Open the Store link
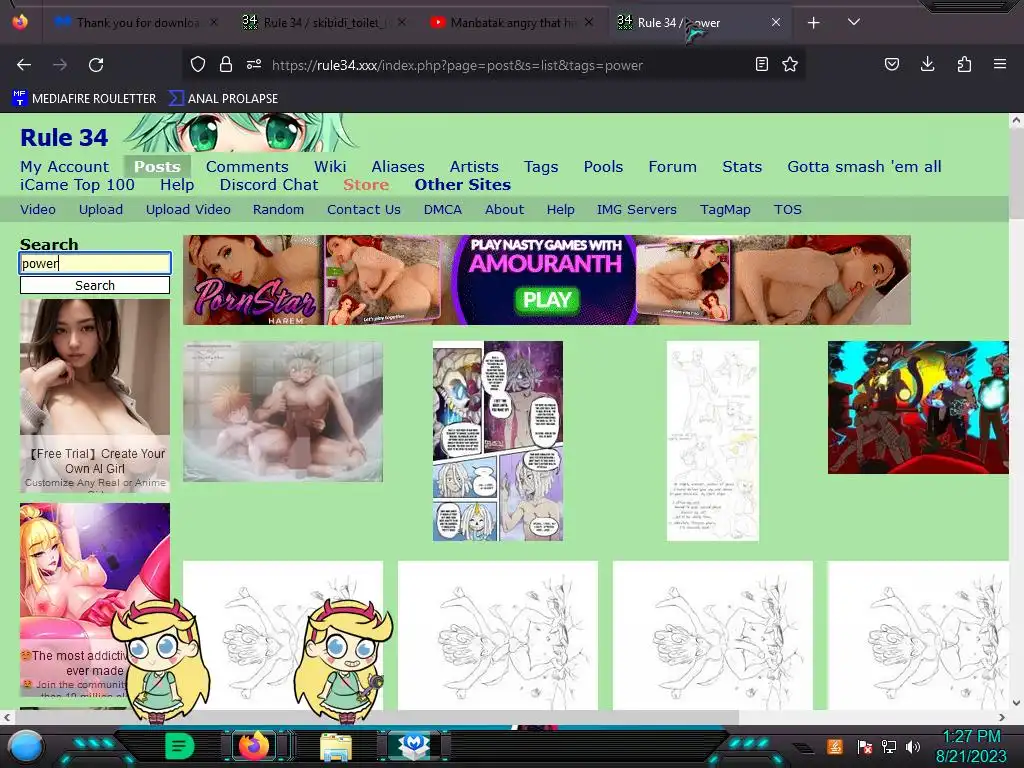 pyautogui.click(x=366, y=185)
